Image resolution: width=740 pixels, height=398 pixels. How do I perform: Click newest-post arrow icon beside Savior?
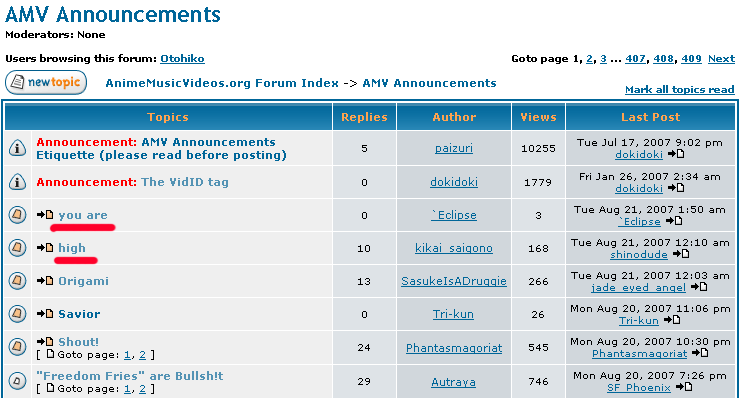(45, 313)
